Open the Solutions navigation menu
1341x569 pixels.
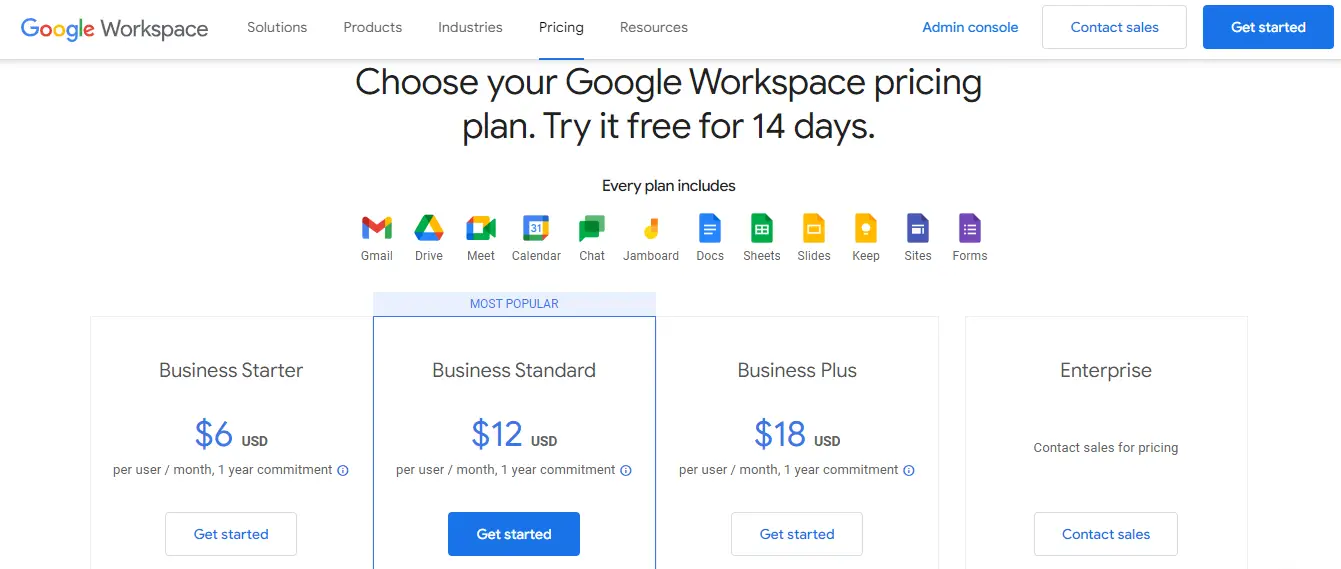click(277, 27)
